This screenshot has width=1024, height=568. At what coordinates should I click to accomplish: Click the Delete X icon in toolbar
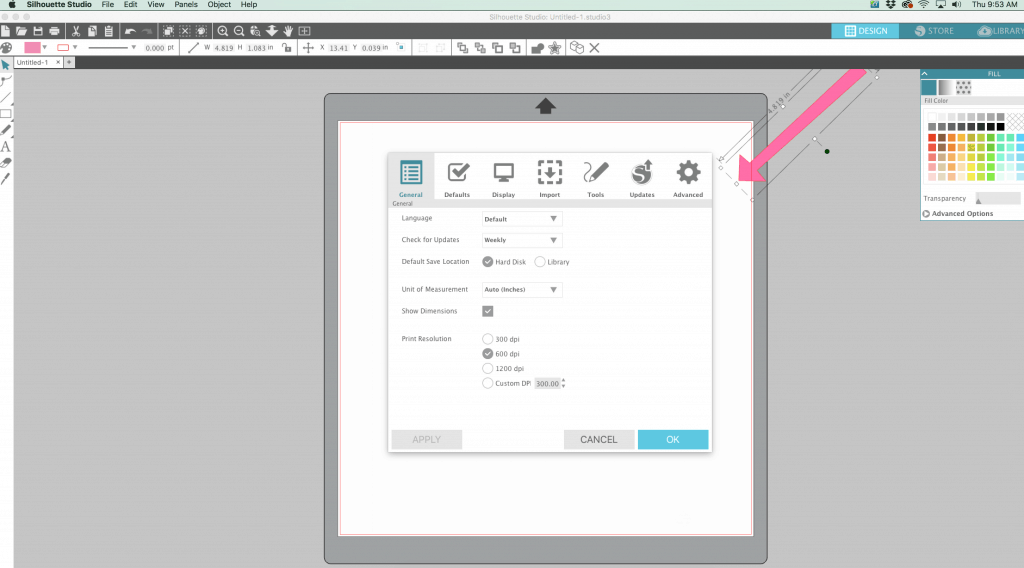[594, 48]
